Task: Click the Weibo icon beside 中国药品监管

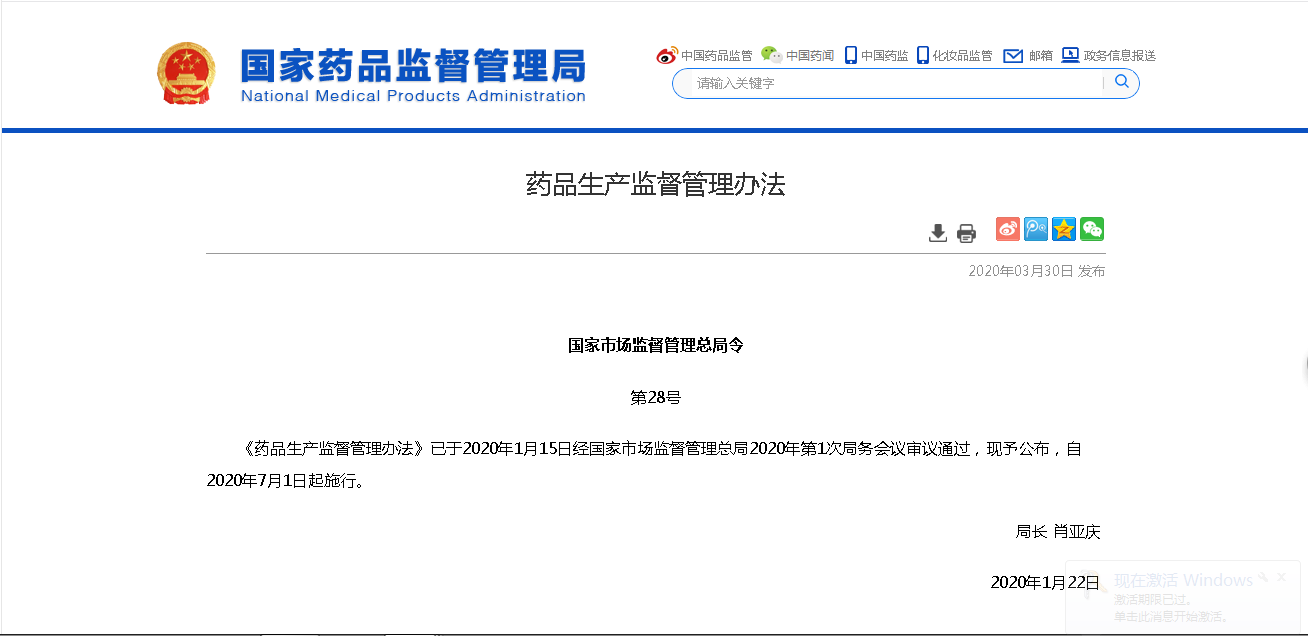Action: (x=666, y=56)
